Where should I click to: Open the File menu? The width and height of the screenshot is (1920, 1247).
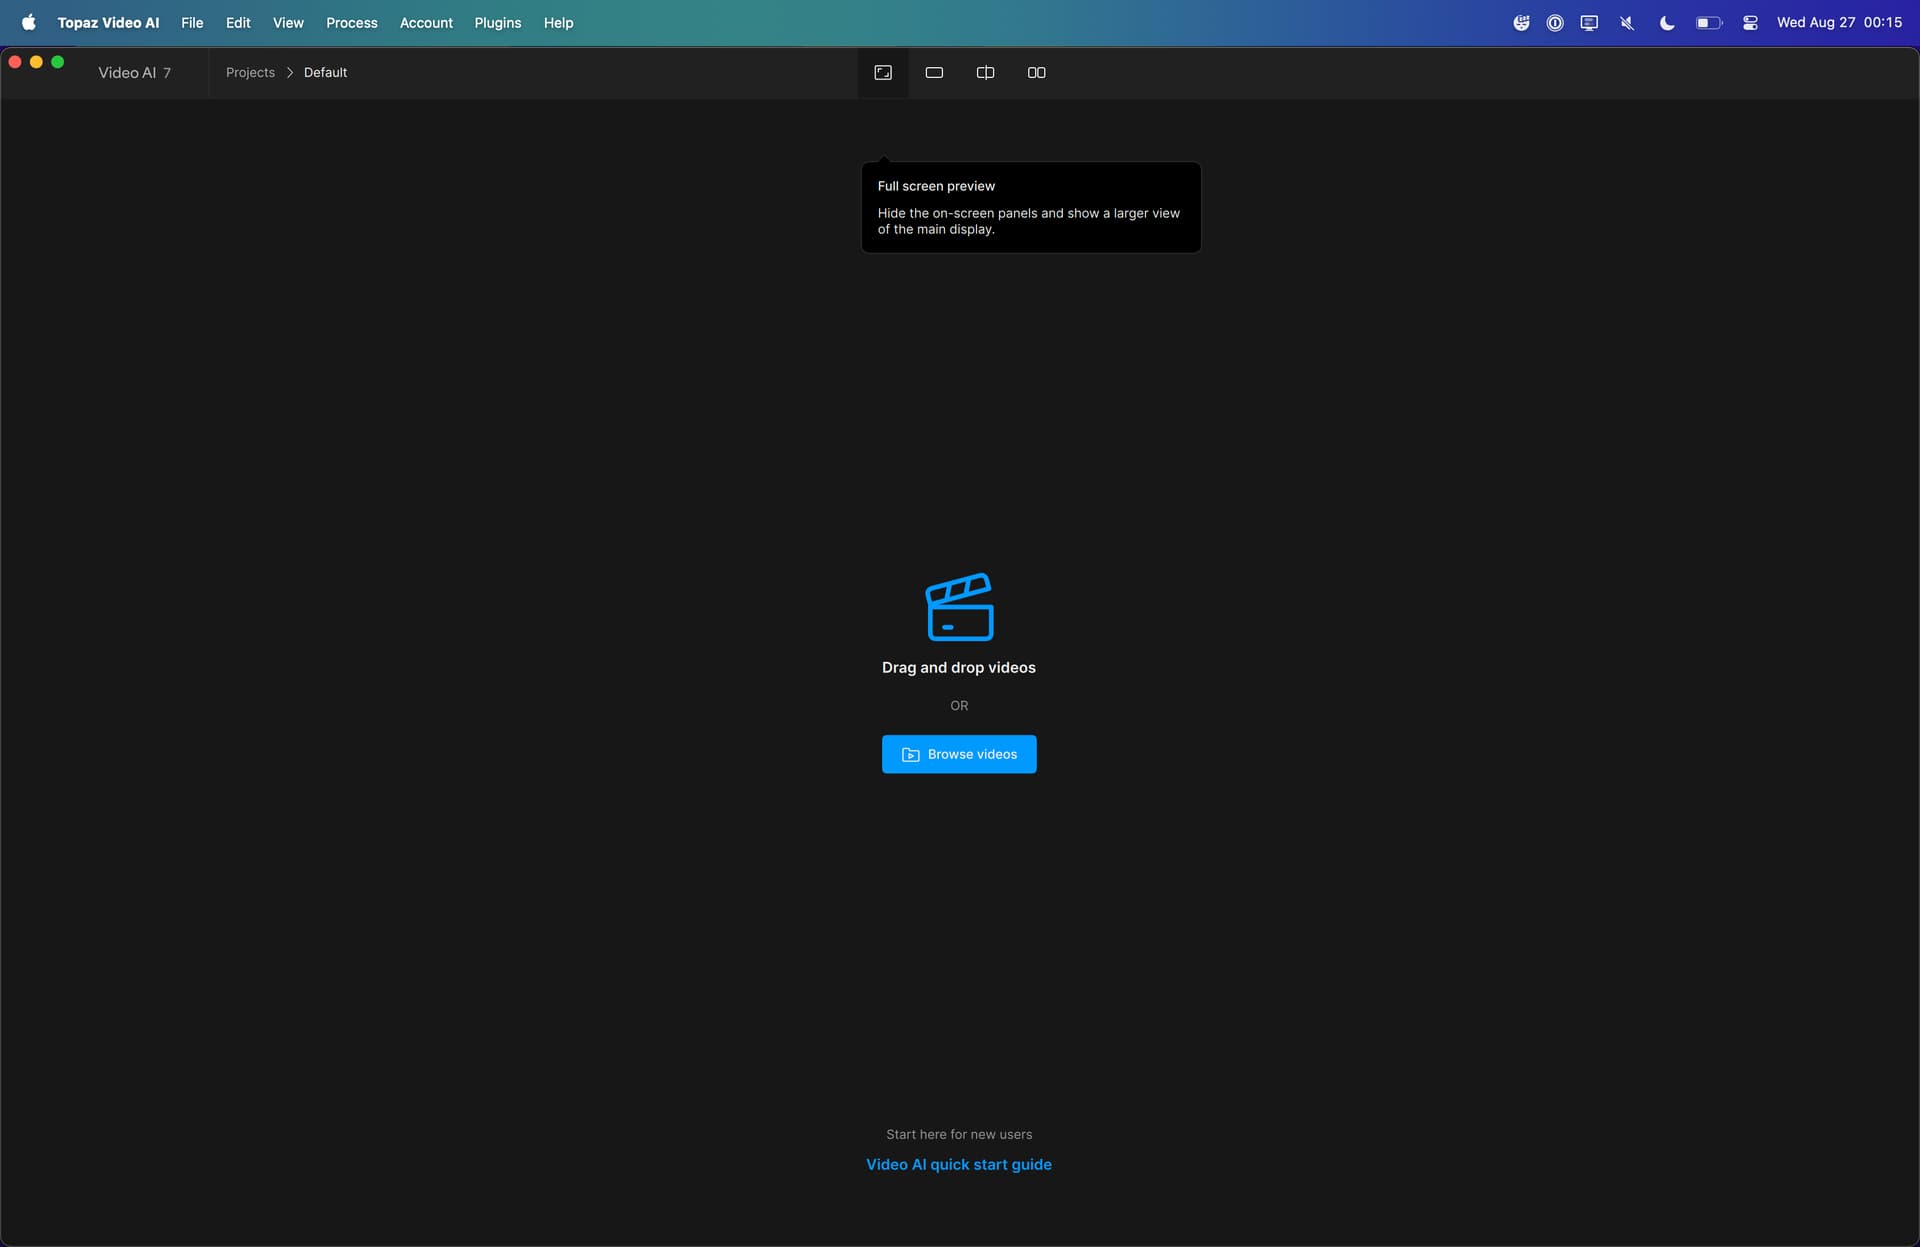click(x=192, y=22)
